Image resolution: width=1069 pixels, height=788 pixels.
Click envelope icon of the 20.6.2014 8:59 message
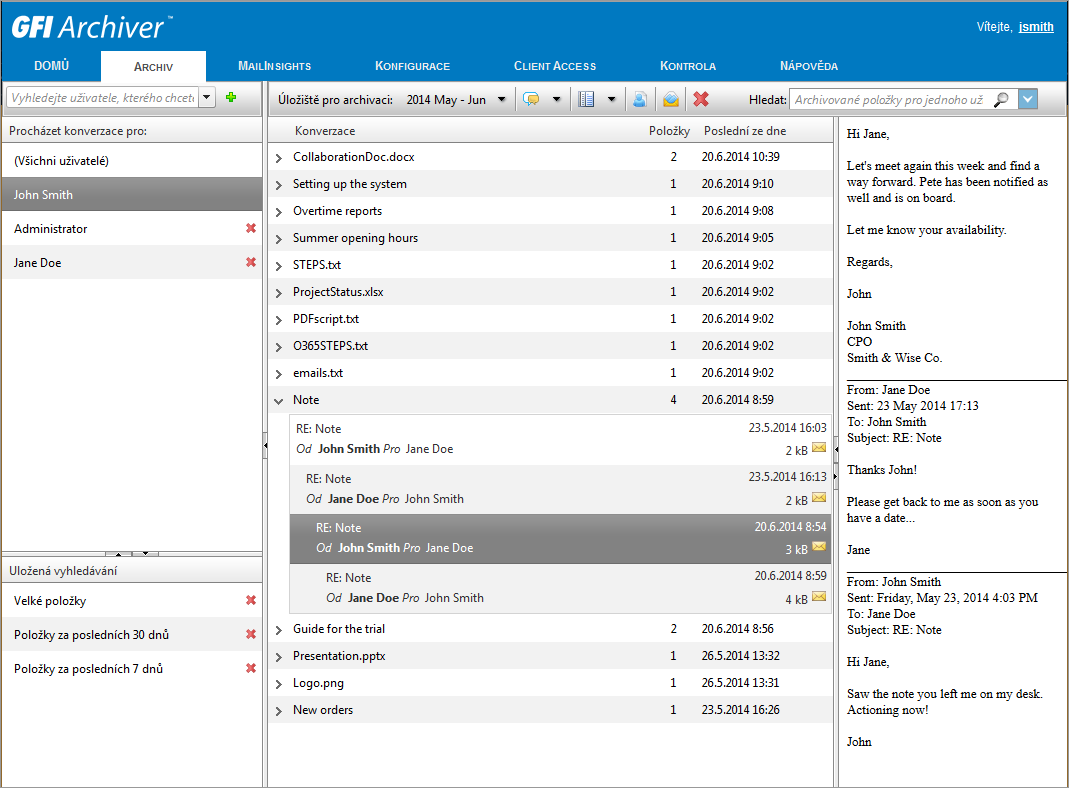coord(819,597)
